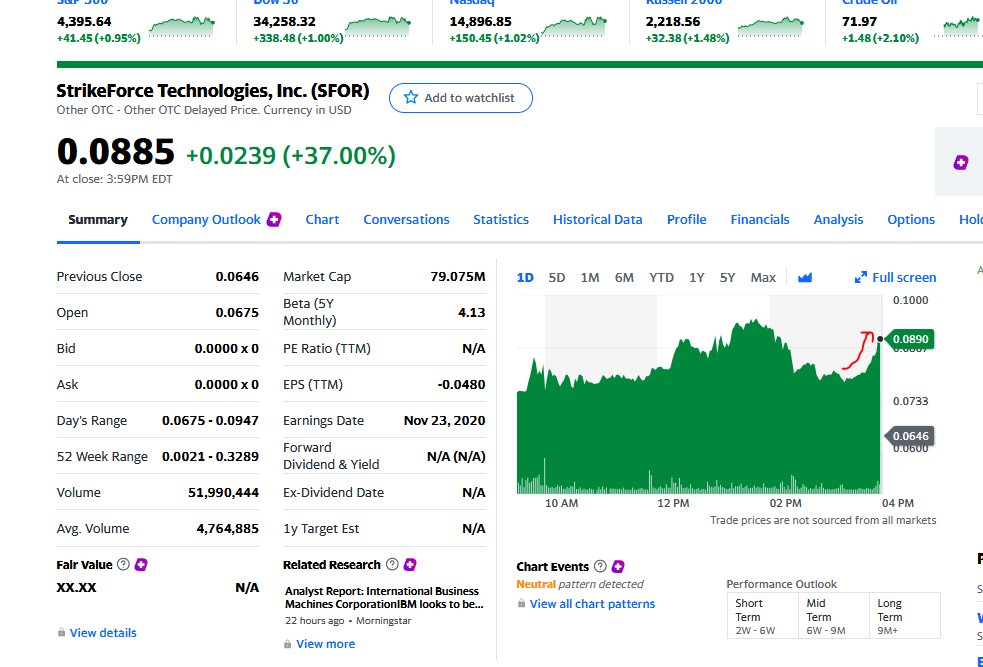Click the lock icon beside View more
Viewport: 983px width, 667px height.
(x=287, y=644)
